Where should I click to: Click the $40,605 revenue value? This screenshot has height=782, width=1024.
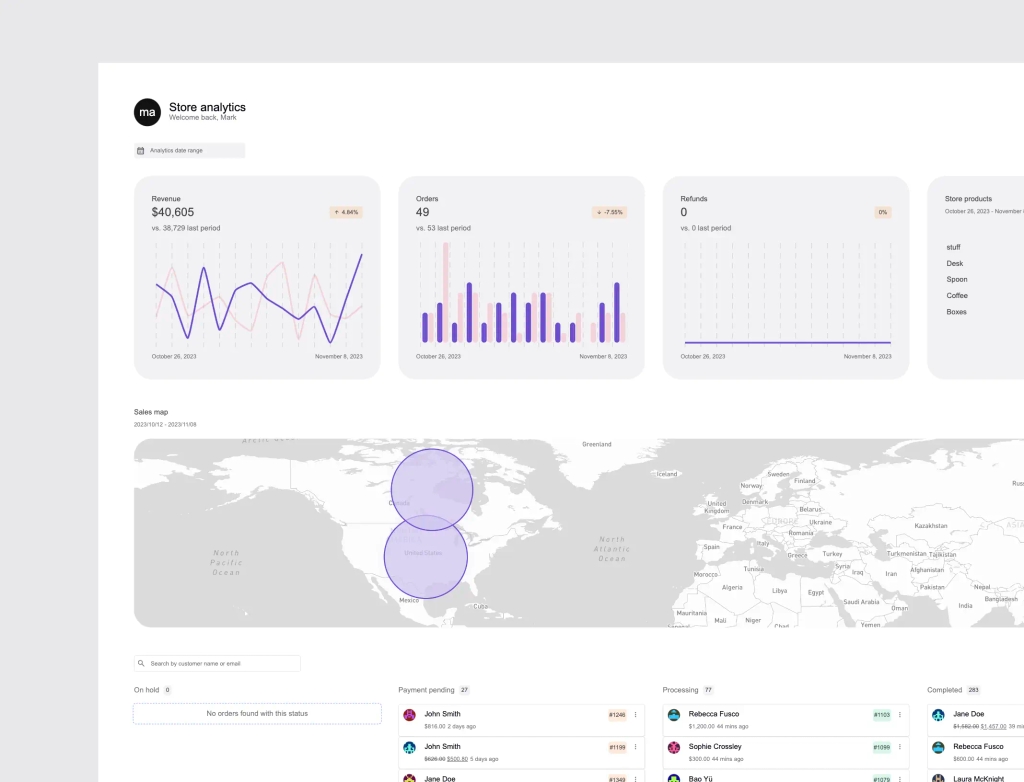click(172, 212)
